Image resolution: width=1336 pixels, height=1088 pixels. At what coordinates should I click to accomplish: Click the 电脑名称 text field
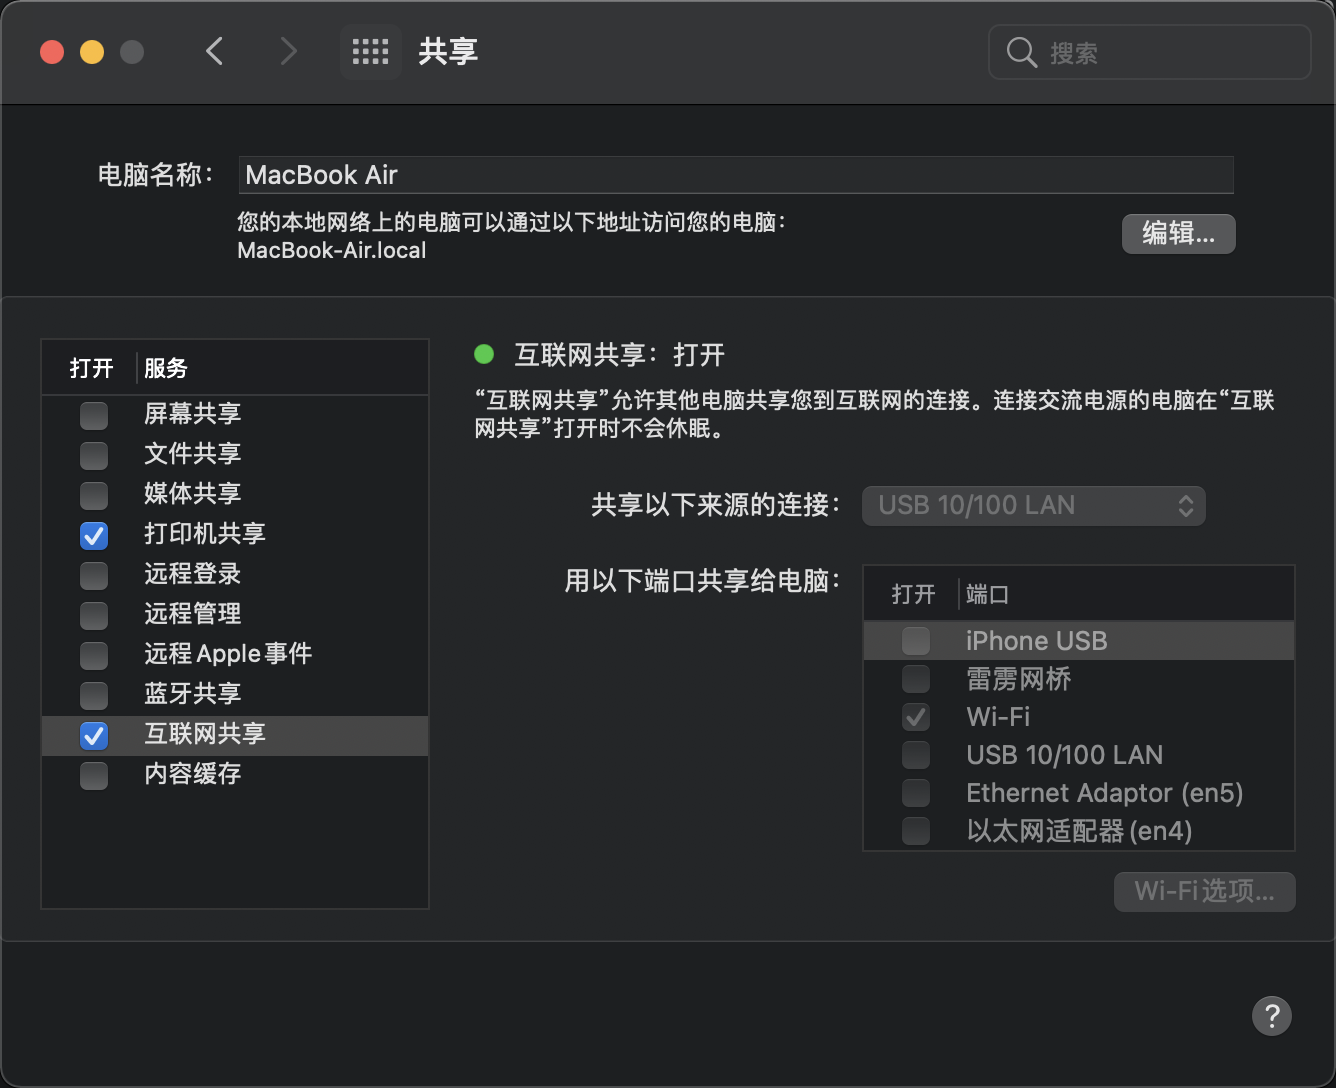click(735, 175)
